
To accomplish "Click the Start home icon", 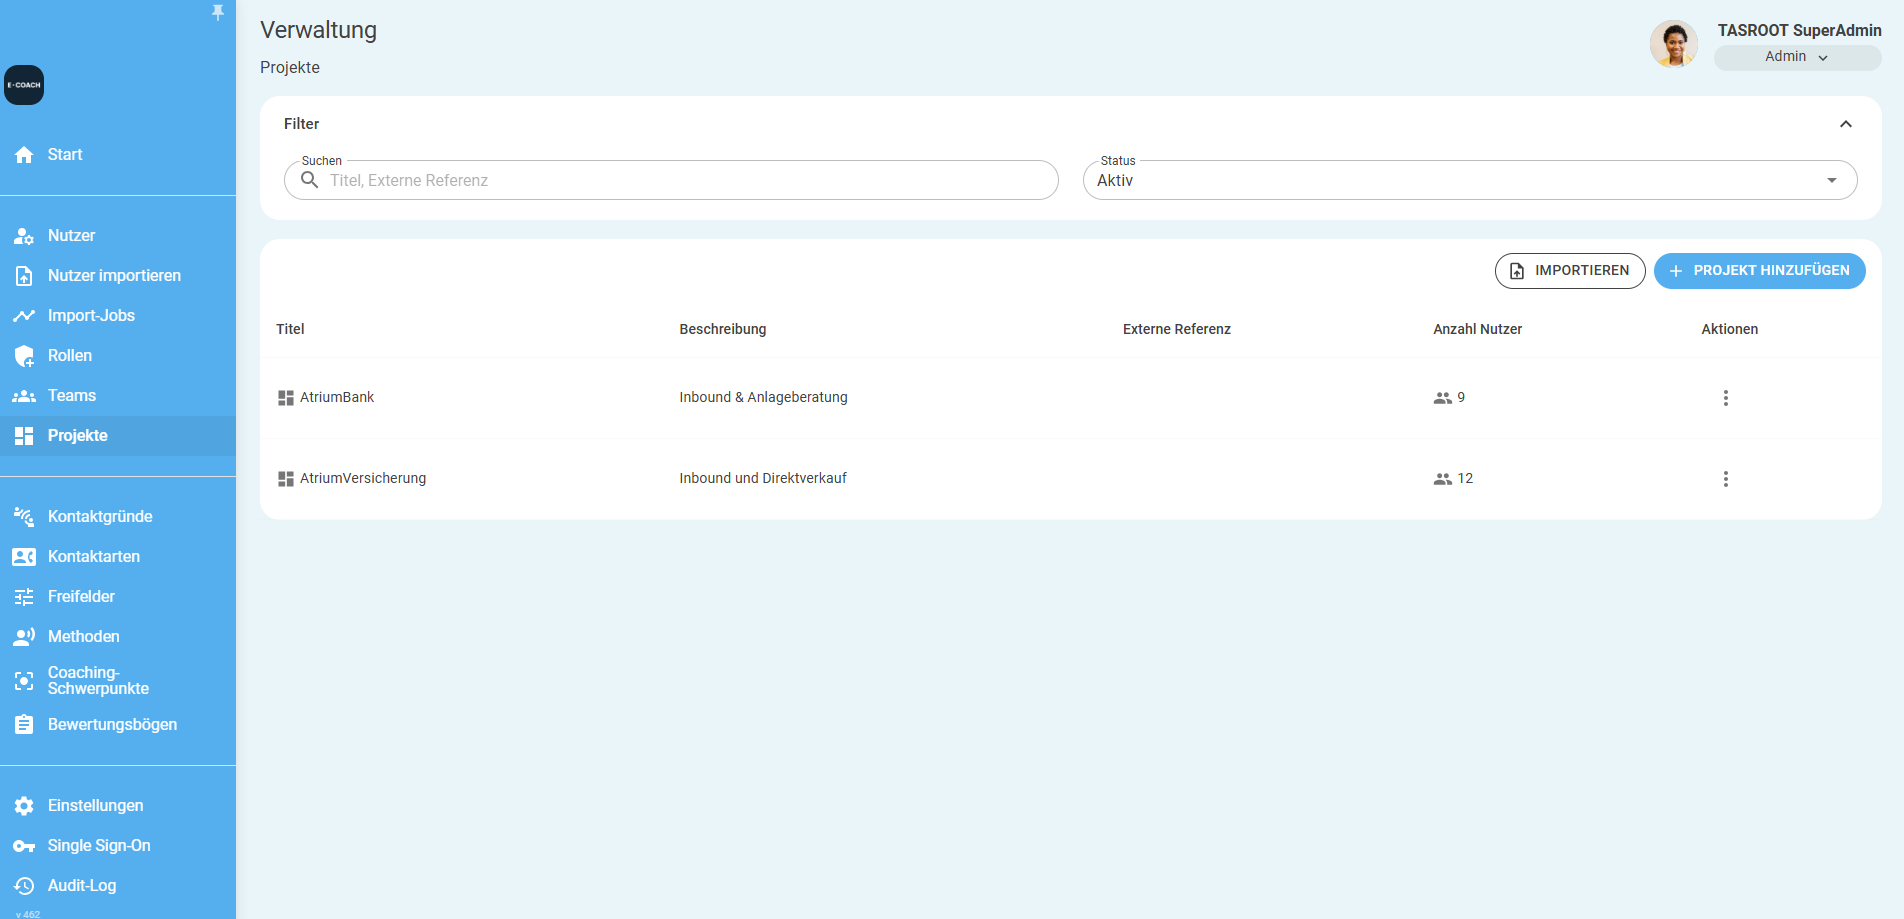I will pyautogui.click(x=24, y=155).
